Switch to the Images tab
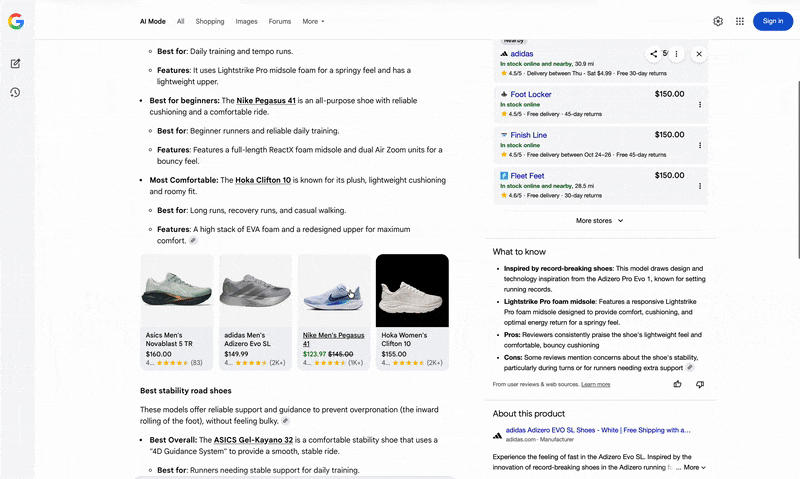800x479 pixels. tap(246, 21)
